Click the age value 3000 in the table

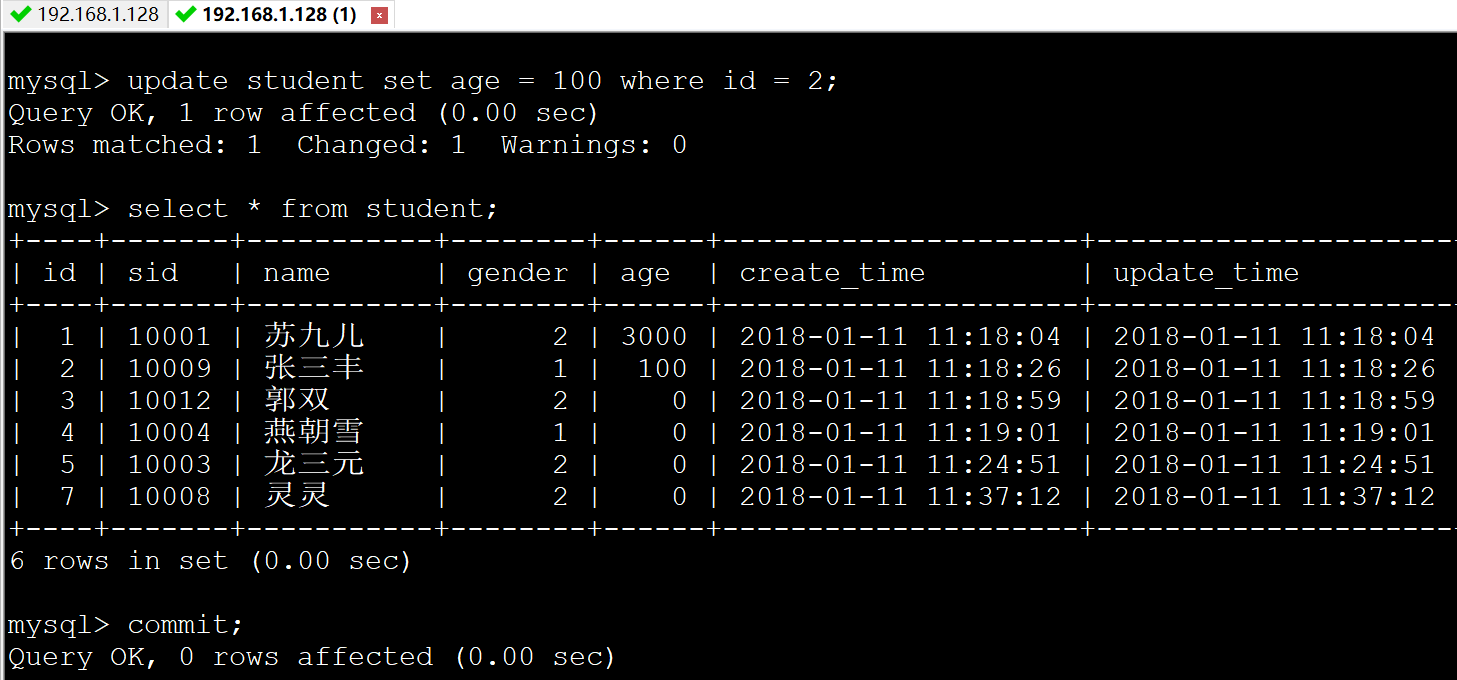point(654,336)
